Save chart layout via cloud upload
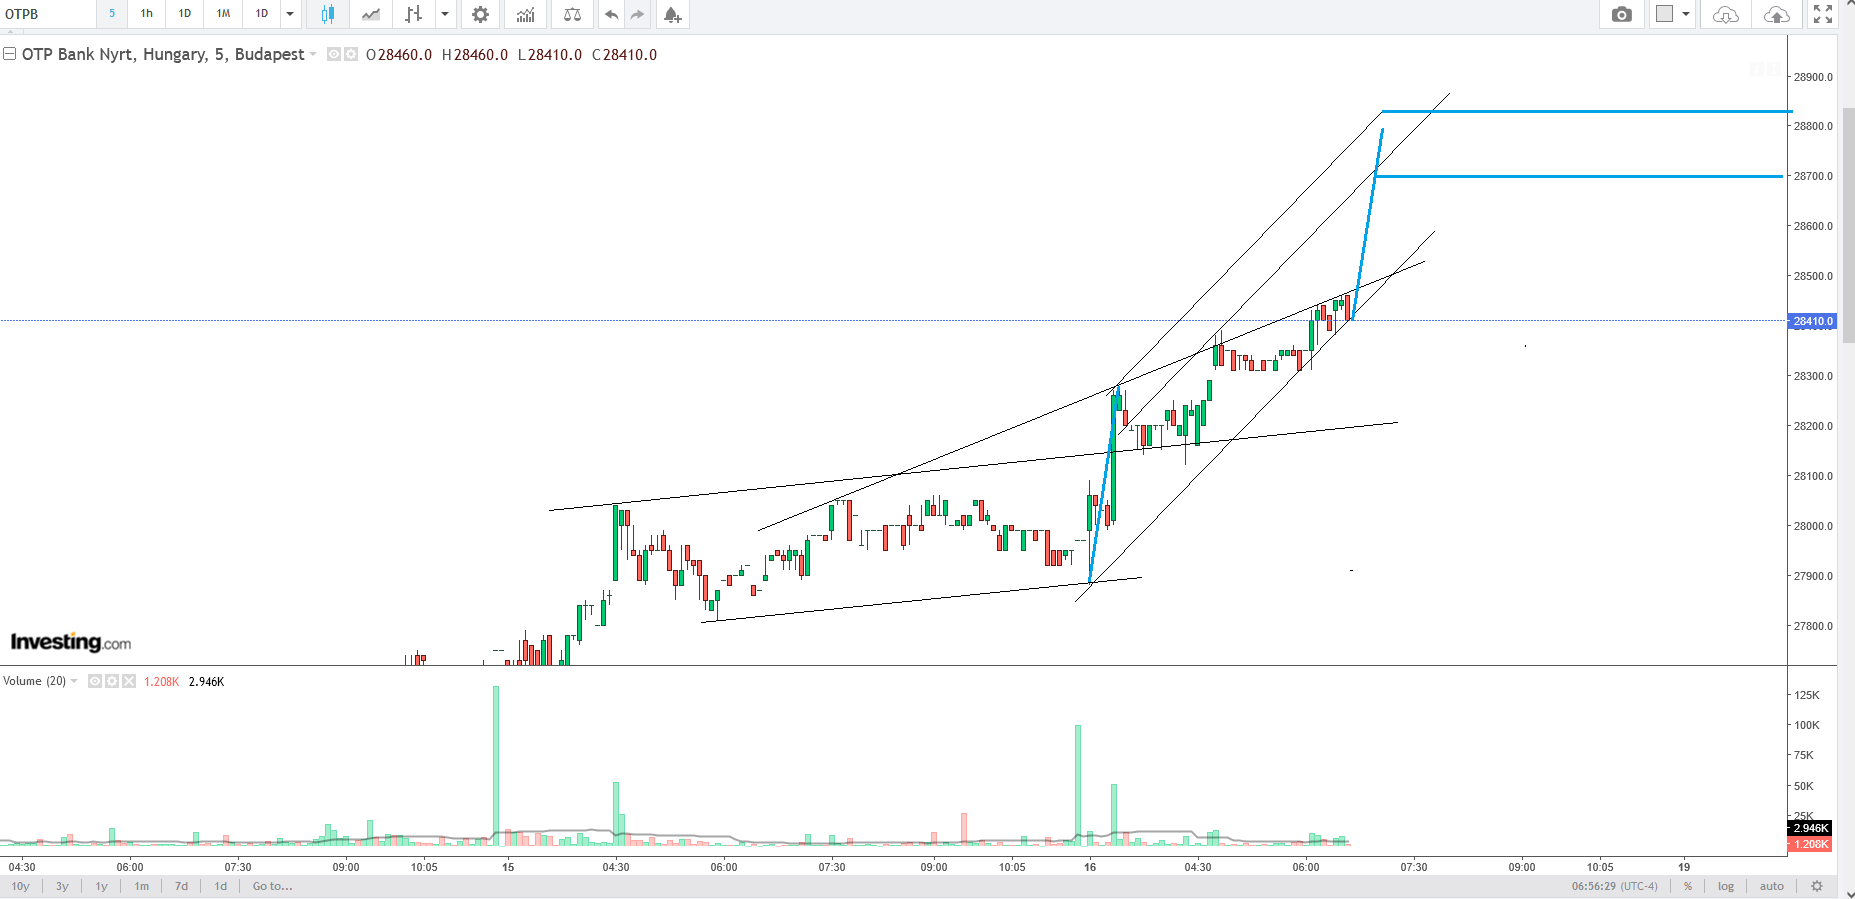 [1776, 14]
